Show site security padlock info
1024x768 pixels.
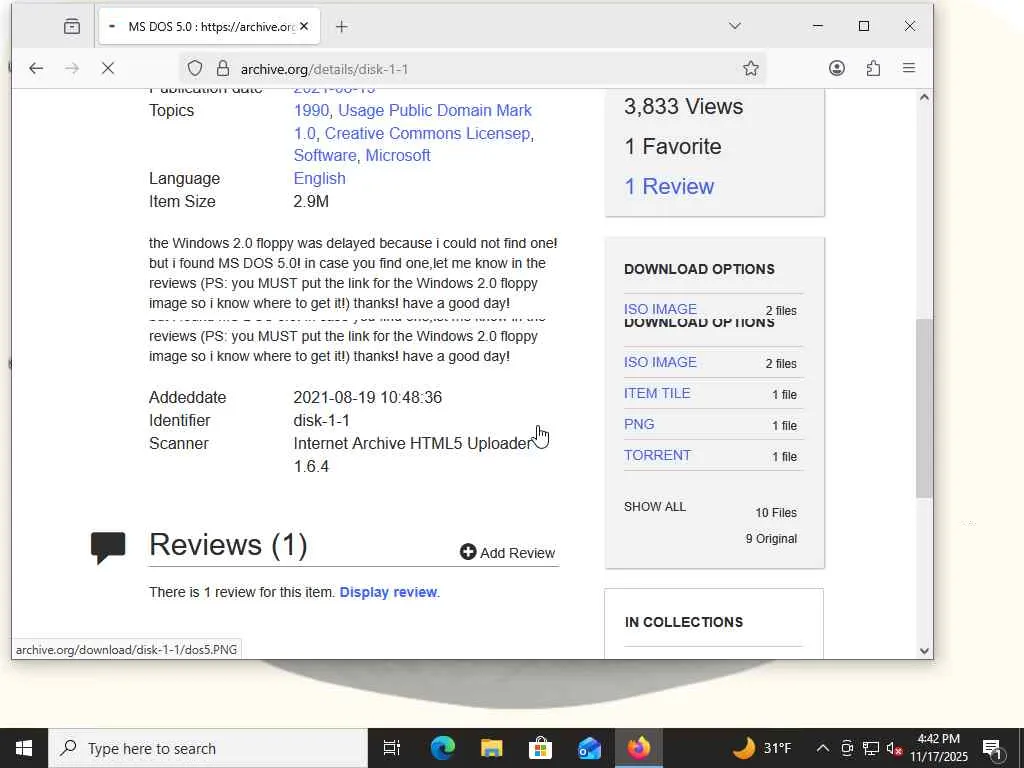coord(223,68)
